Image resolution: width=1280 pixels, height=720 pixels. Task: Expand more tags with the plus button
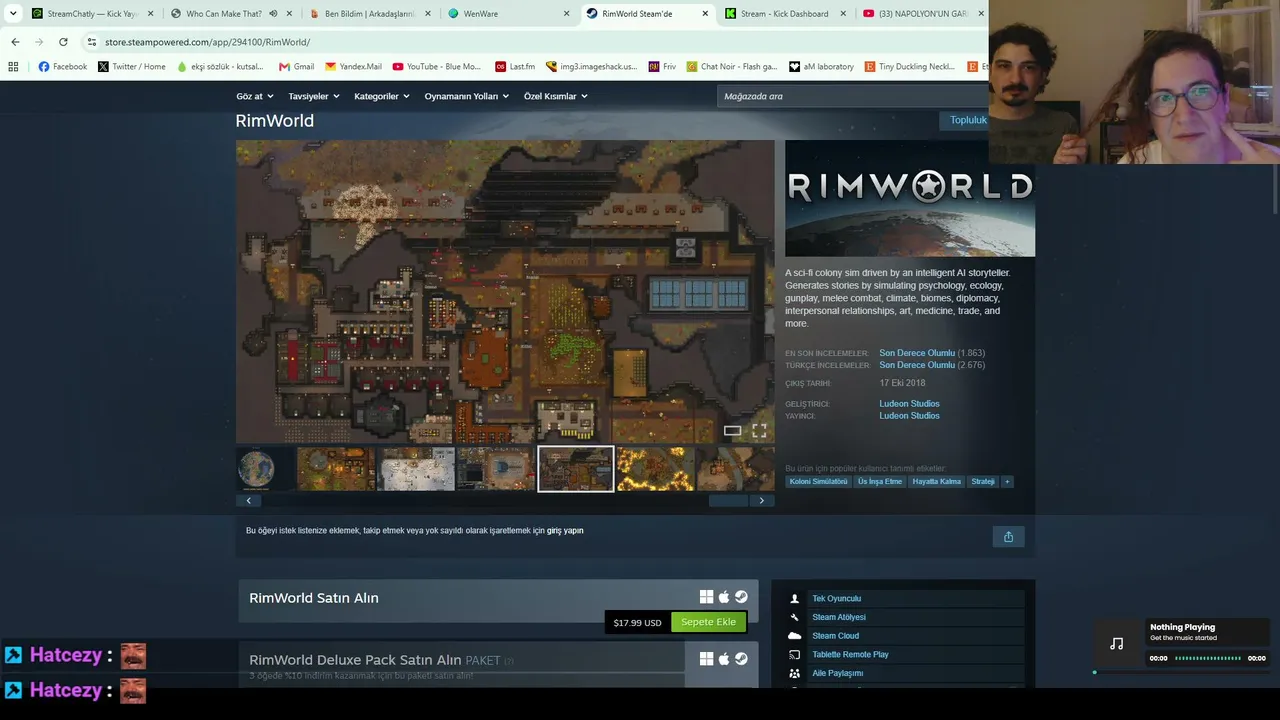click(1007, 482)
